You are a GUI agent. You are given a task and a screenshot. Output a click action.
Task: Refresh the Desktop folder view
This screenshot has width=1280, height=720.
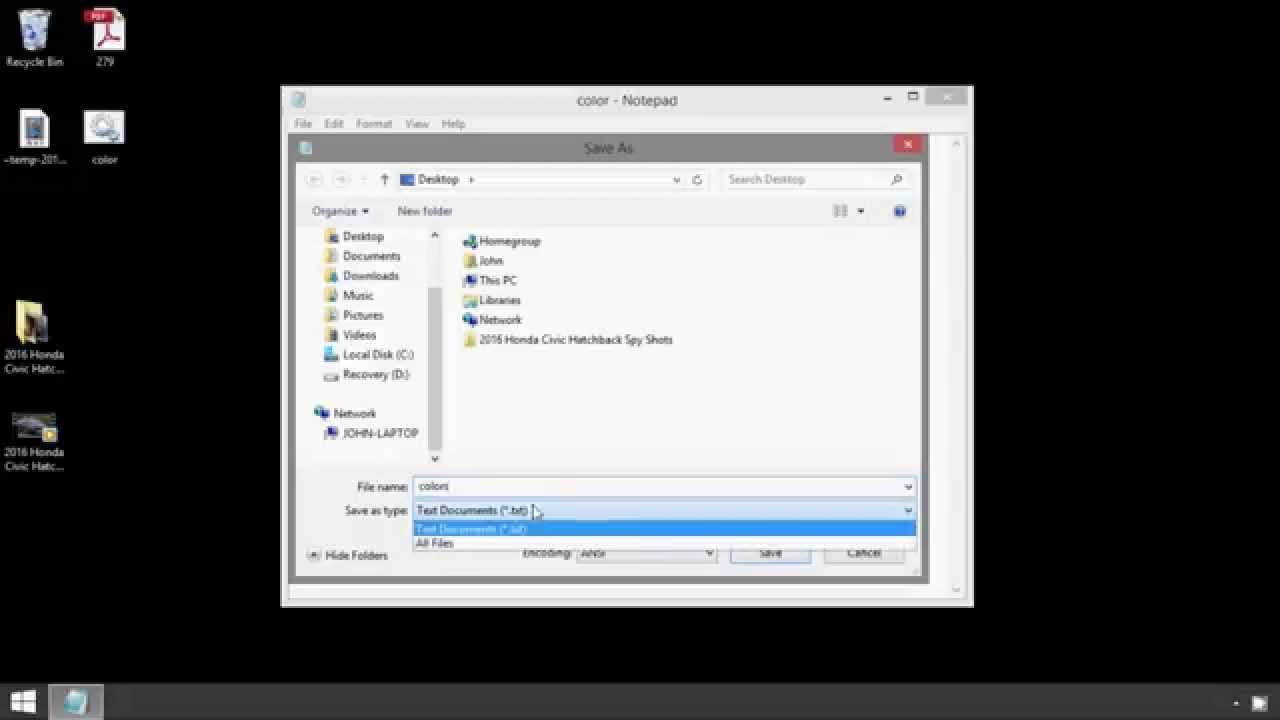click(697, 180)
